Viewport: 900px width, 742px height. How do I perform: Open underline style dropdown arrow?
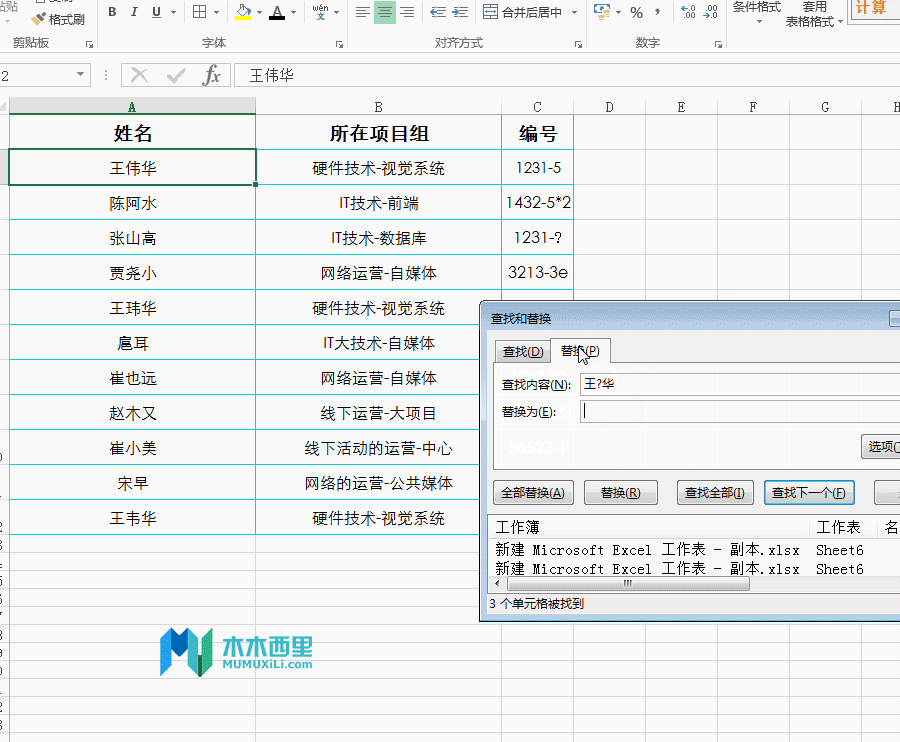(173, 12)
